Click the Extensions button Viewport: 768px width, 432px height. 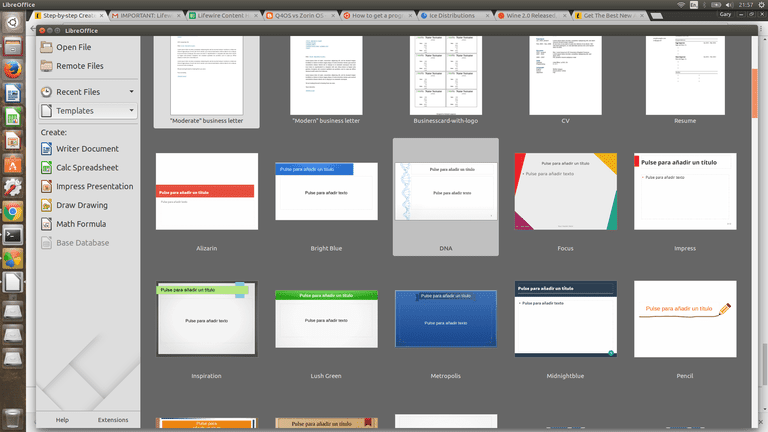[113, 420]
